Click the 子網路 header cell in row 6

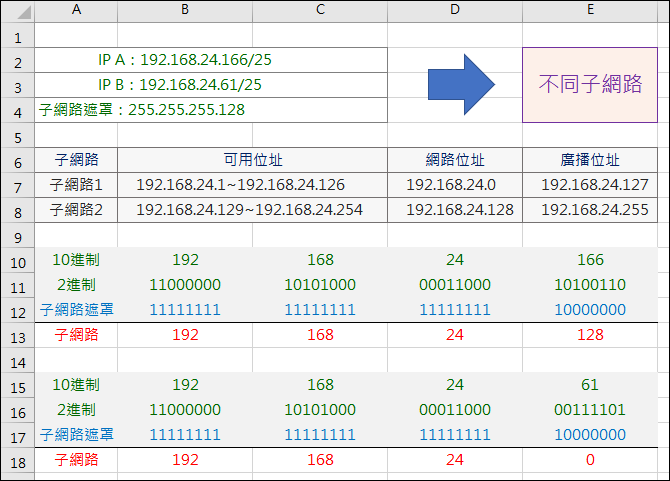76,160
